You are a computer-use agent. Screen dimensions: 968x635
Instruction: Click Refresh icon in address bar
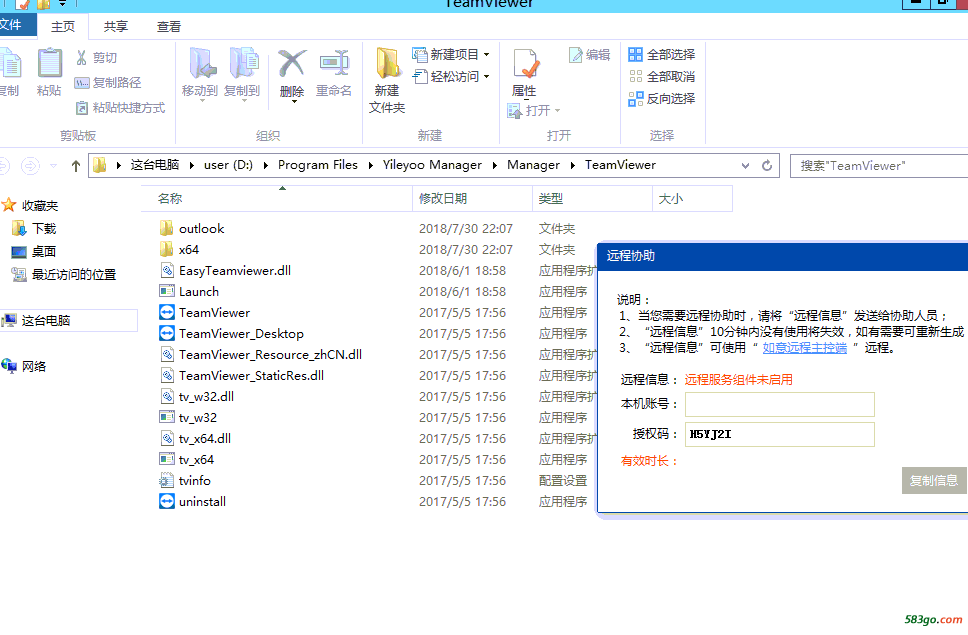[767, 165]
